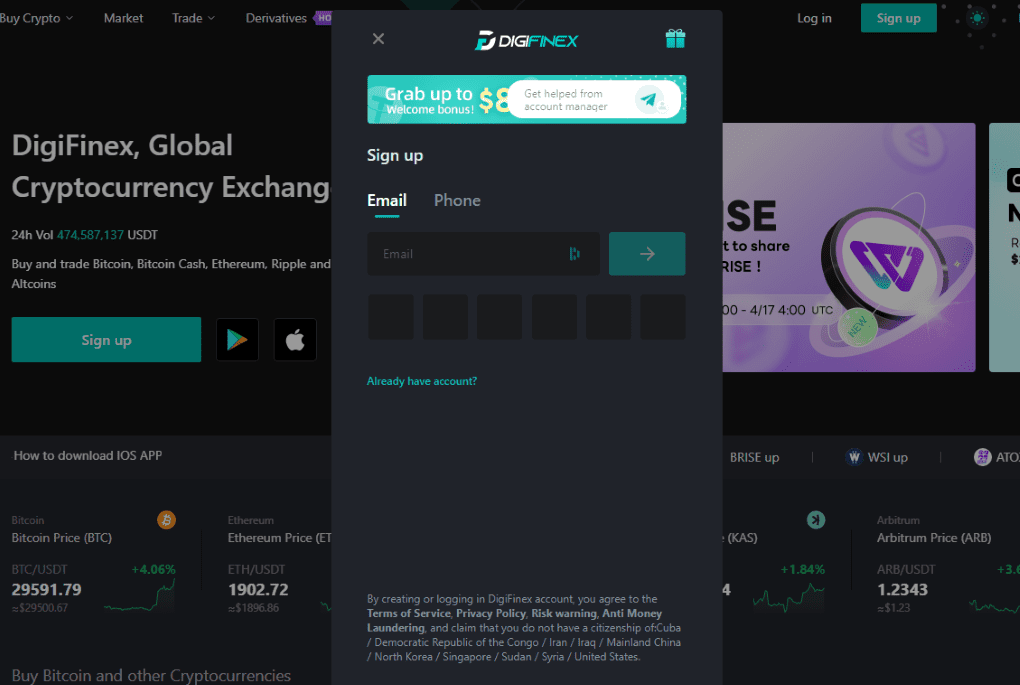Screen dimensions: 1020x685
Task: Click the Log in link
Action: (x=814, y=18)
